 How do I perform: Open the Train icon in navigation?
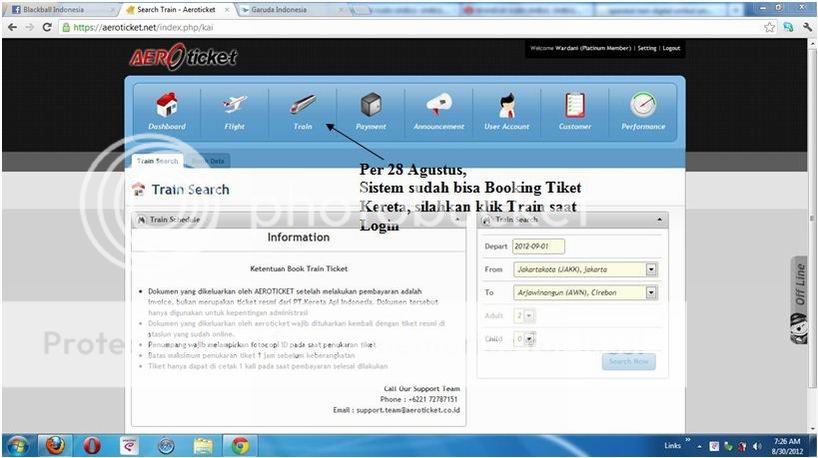pyautogui.click(x=303, y=105)
